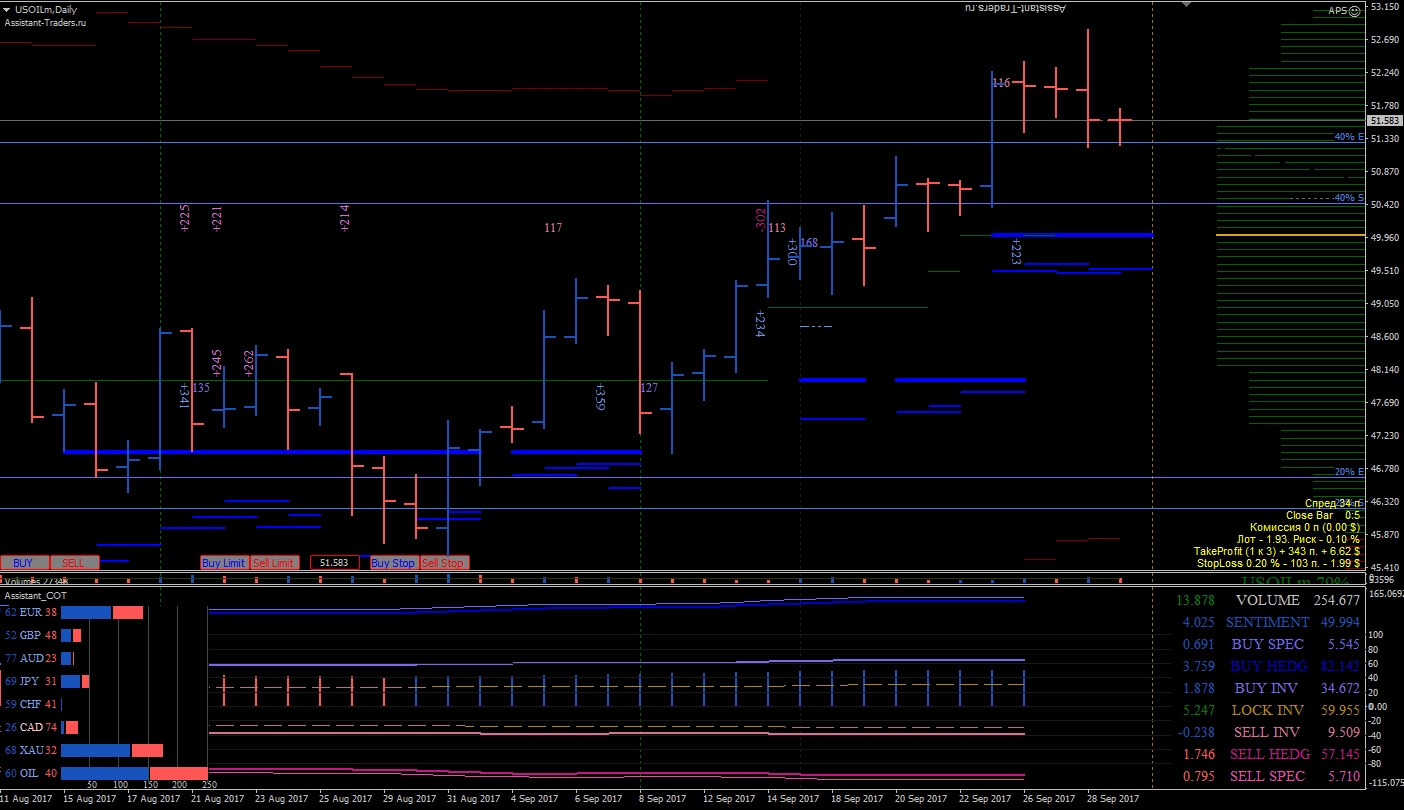Click the BUY SPEC label

1269,645
